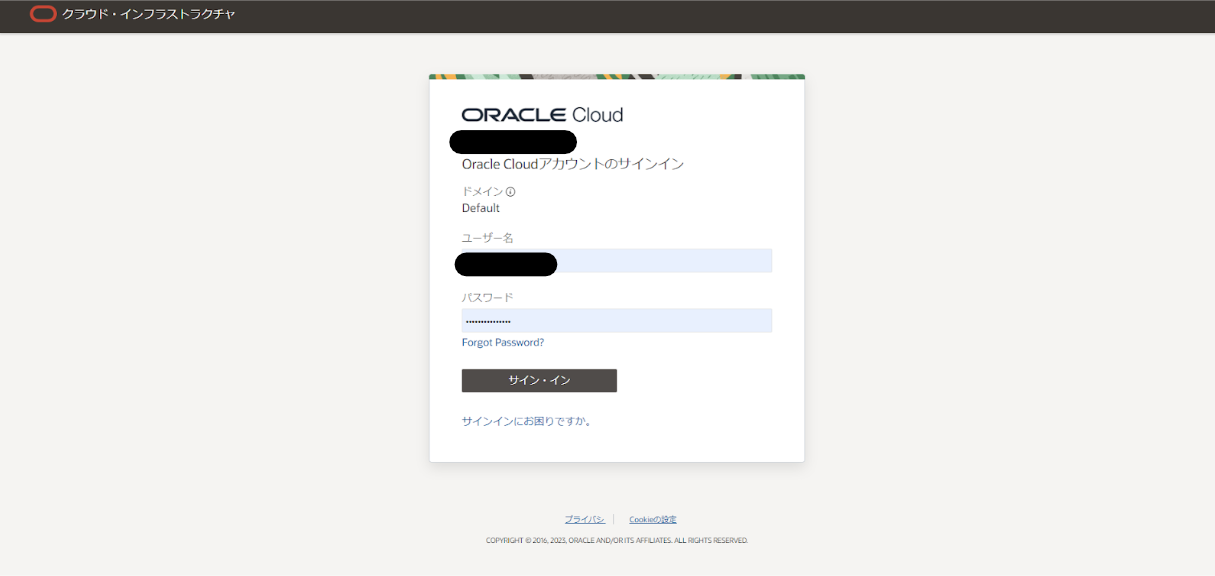The image size is (1215, 576).
Task: Open the Cookieの設定 footer link
Action: (x=653, y=520)
